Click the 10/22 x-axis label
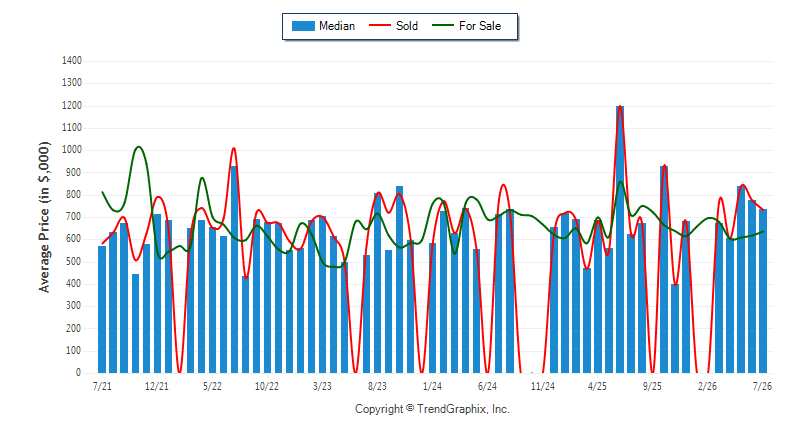Image resolution: width=800 pixels, height=434 pixels. (267, 386)
